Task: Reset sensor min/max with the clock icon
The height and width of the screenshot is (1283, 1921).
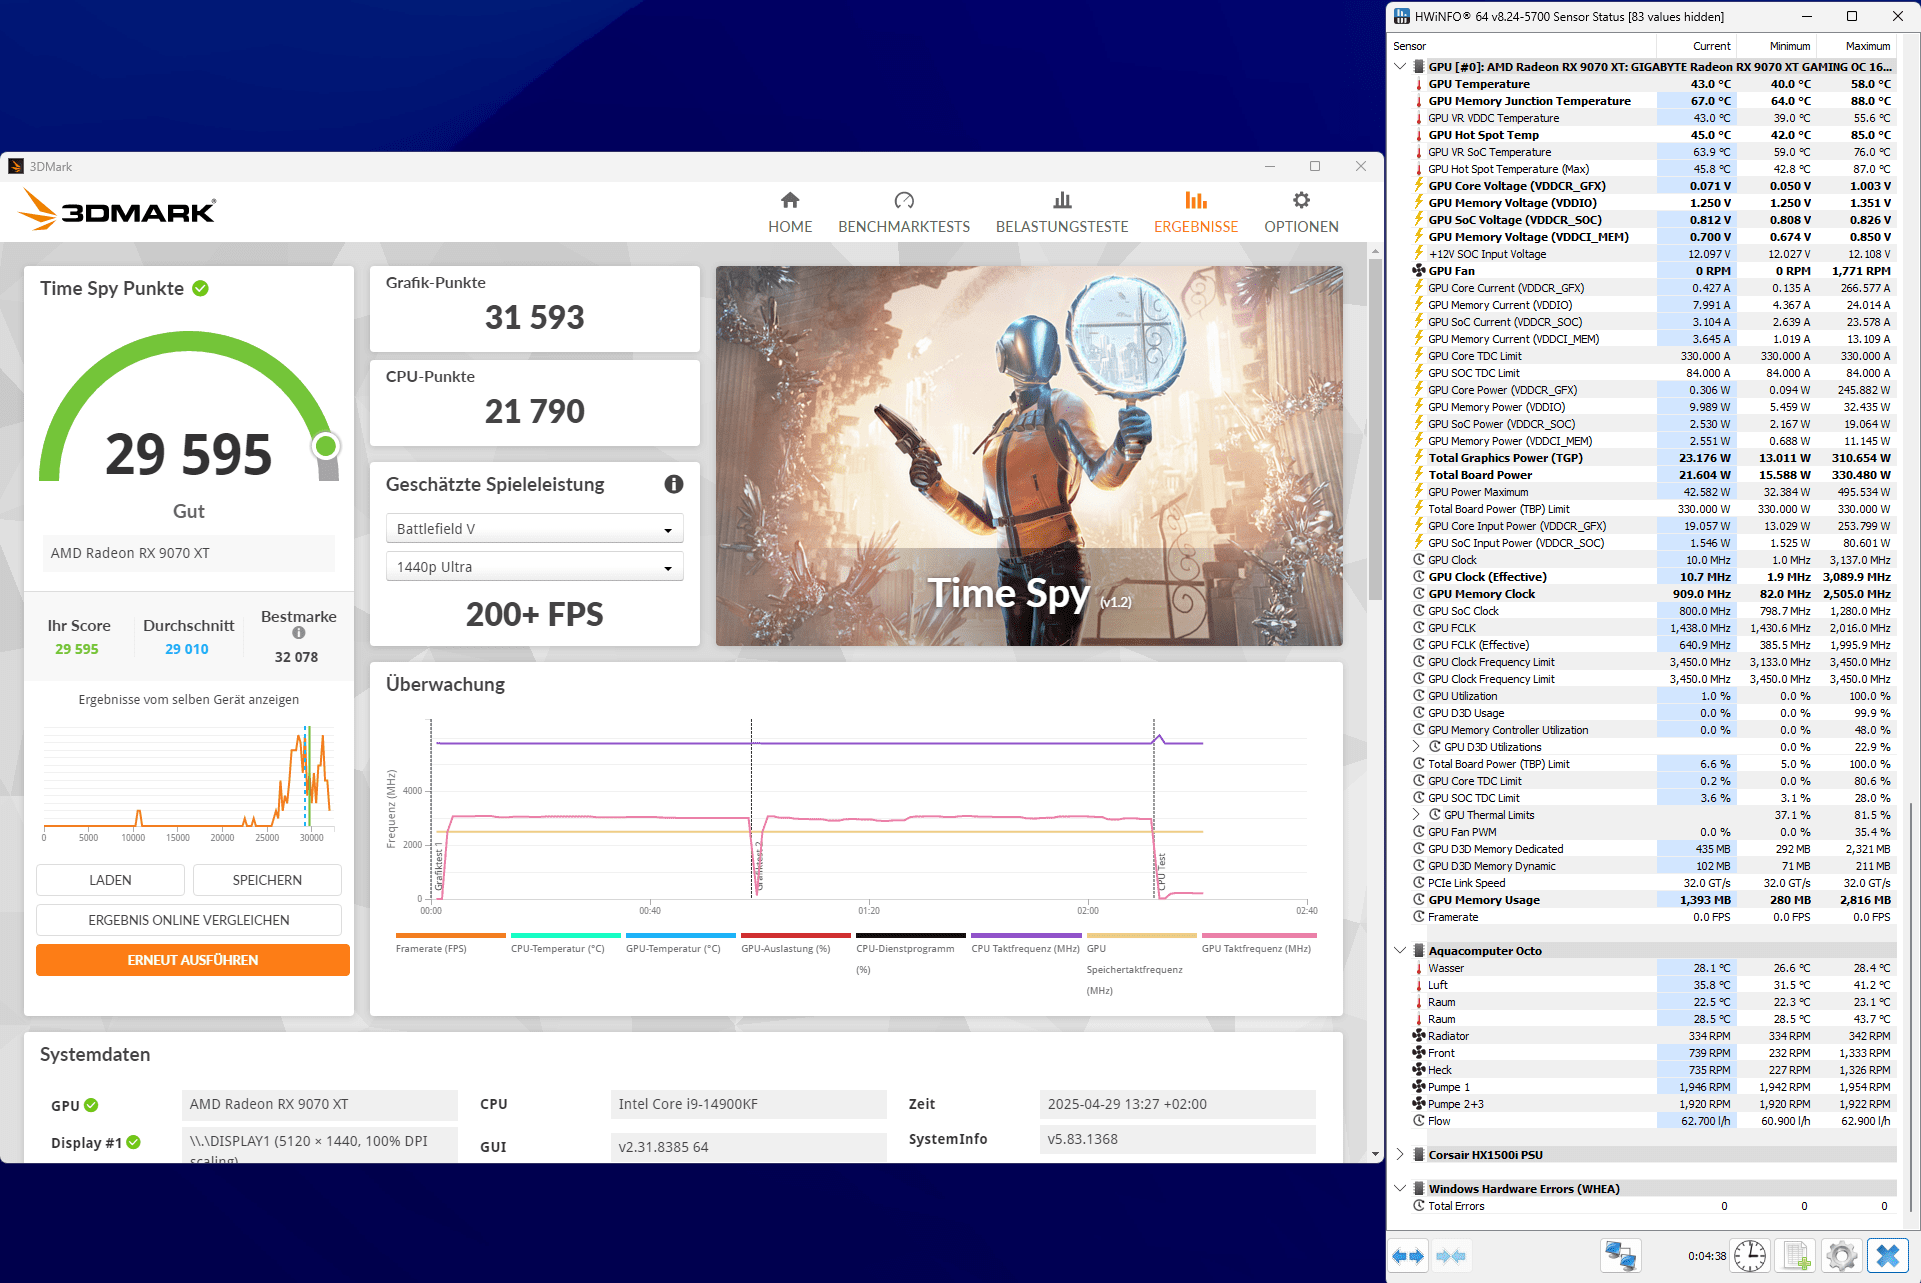Action: [x=1750, y=1256]
